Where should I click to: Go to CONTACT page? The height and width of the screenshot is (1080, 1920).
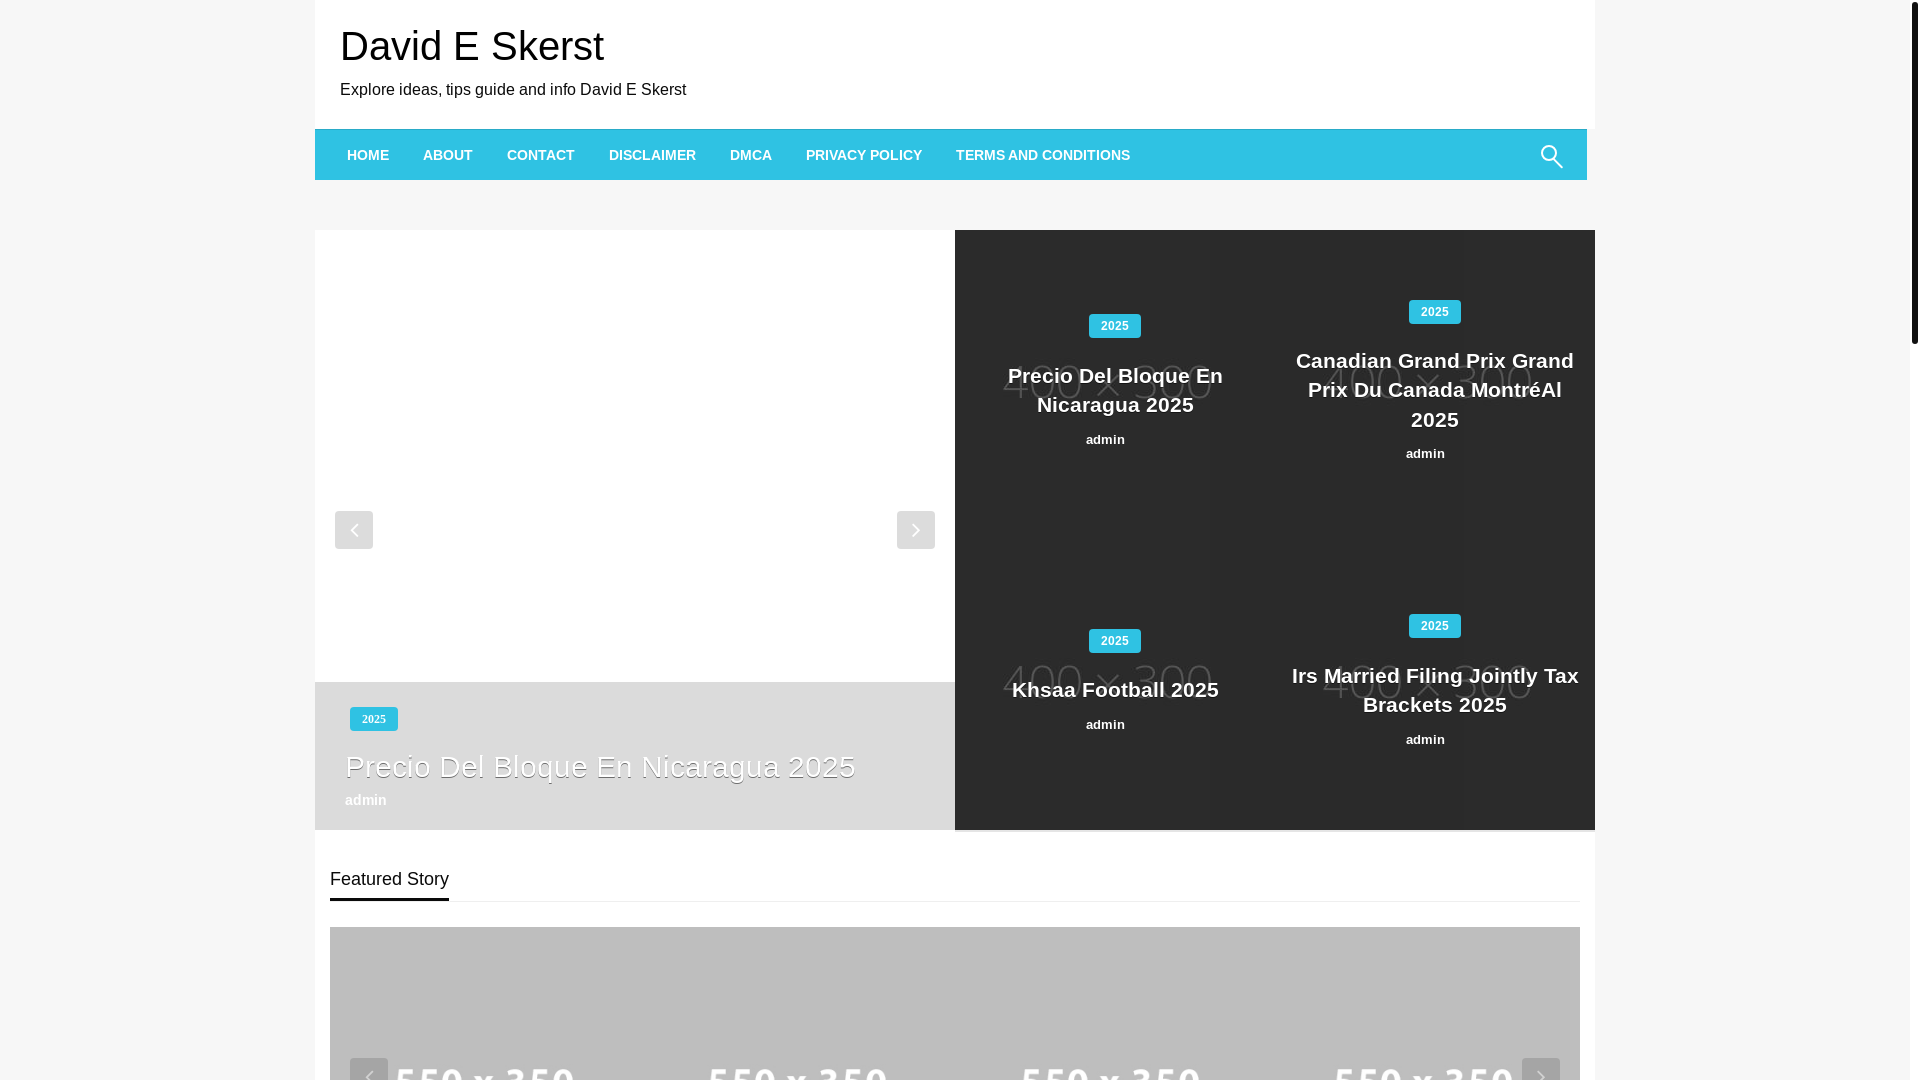[541, 155]
